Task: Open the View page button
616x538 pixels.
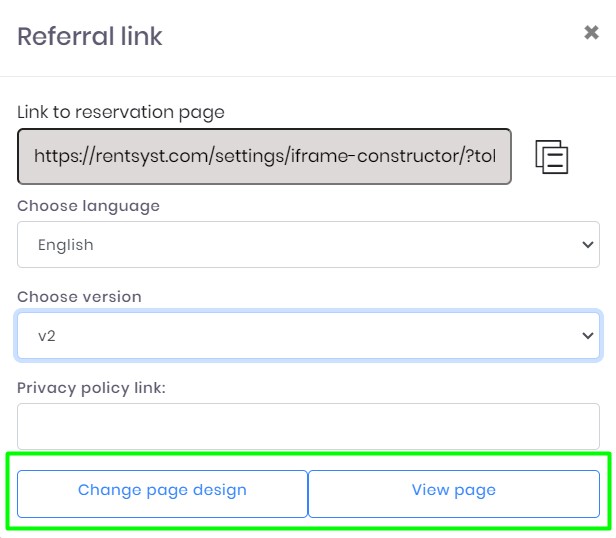Action: (x=454, y=491)
